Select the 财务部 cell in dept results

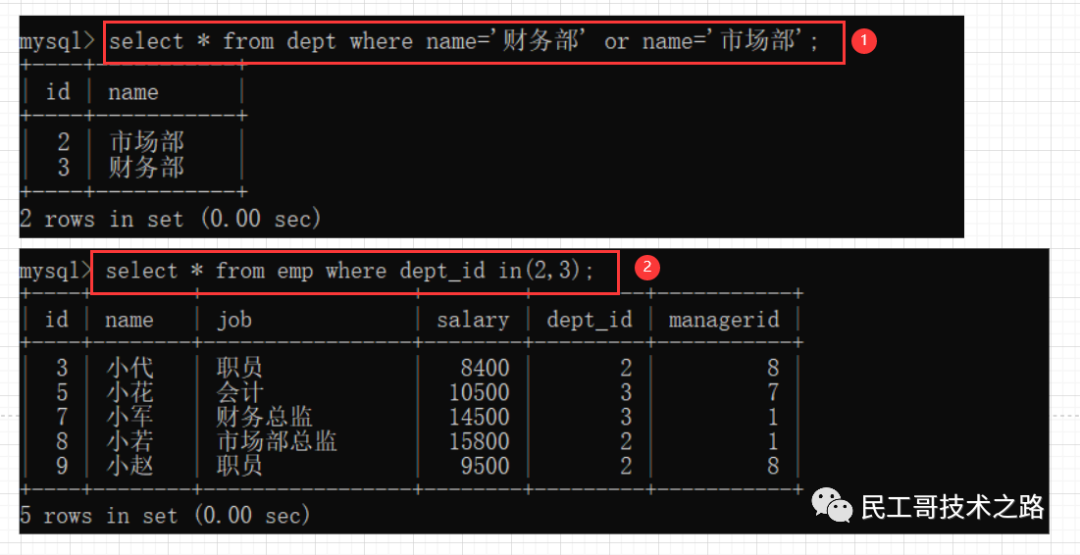(147, 167)
